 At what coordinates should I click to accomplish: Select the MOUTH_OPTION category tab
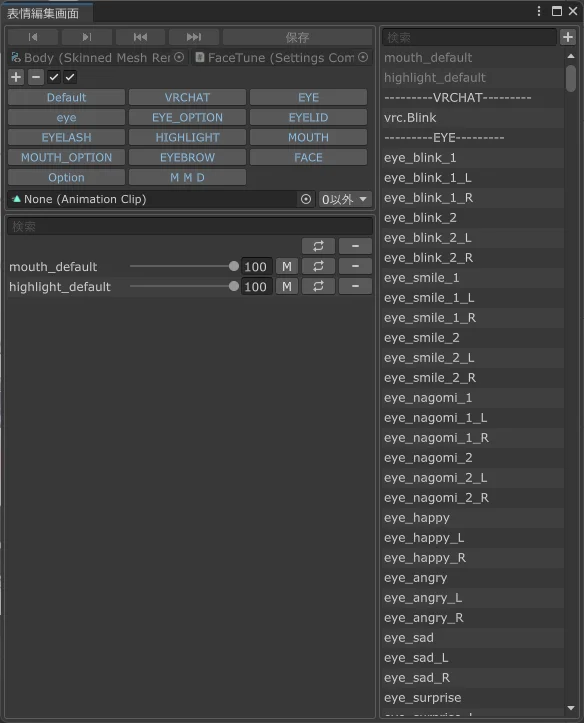[x=66, y=157]
